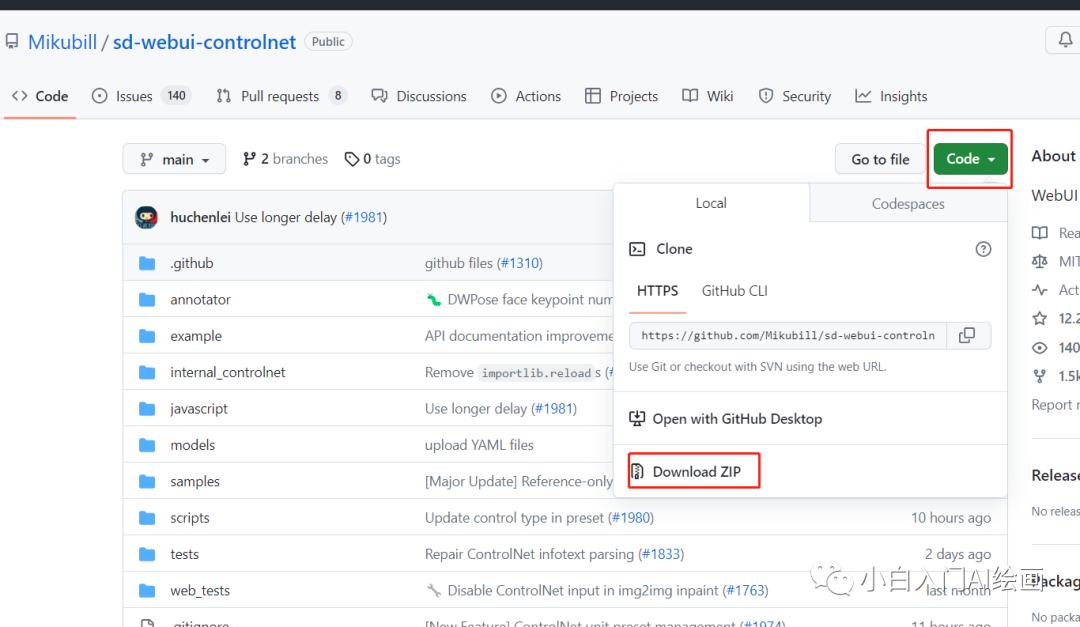Click the samples folder icon

click(147, 482)
